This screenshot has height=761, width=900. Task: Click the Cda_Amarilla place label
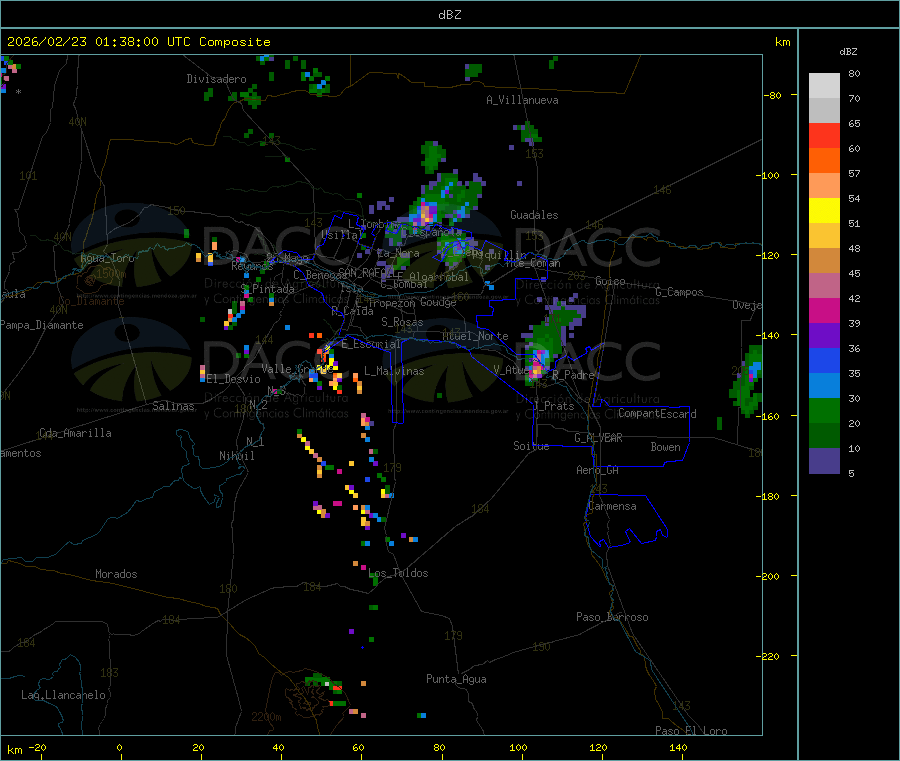click(75, 433)
